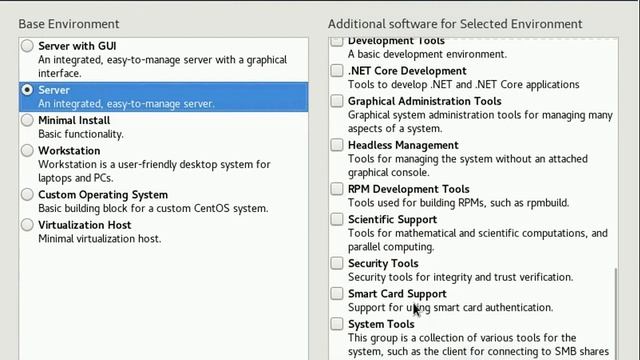
Task: Click the 'RPM Development Tools' label
Action: pyautogui.click(x=409, y=189)
